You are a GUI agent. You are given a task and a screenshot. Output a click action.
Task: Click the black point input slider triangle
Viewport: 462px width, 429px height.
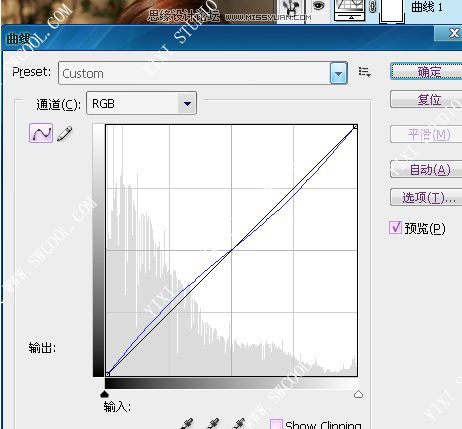pos(105,394)
